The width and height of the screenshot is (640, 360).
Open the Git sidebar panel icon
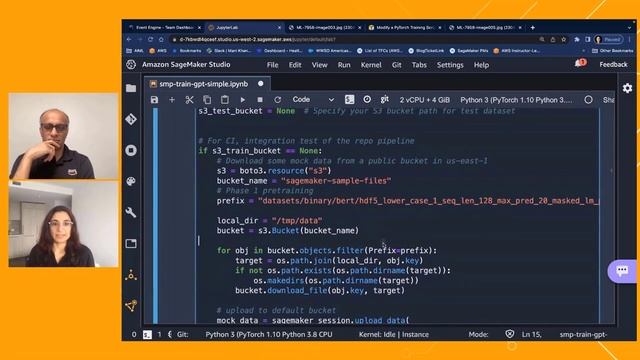click(x=131, y=119)
